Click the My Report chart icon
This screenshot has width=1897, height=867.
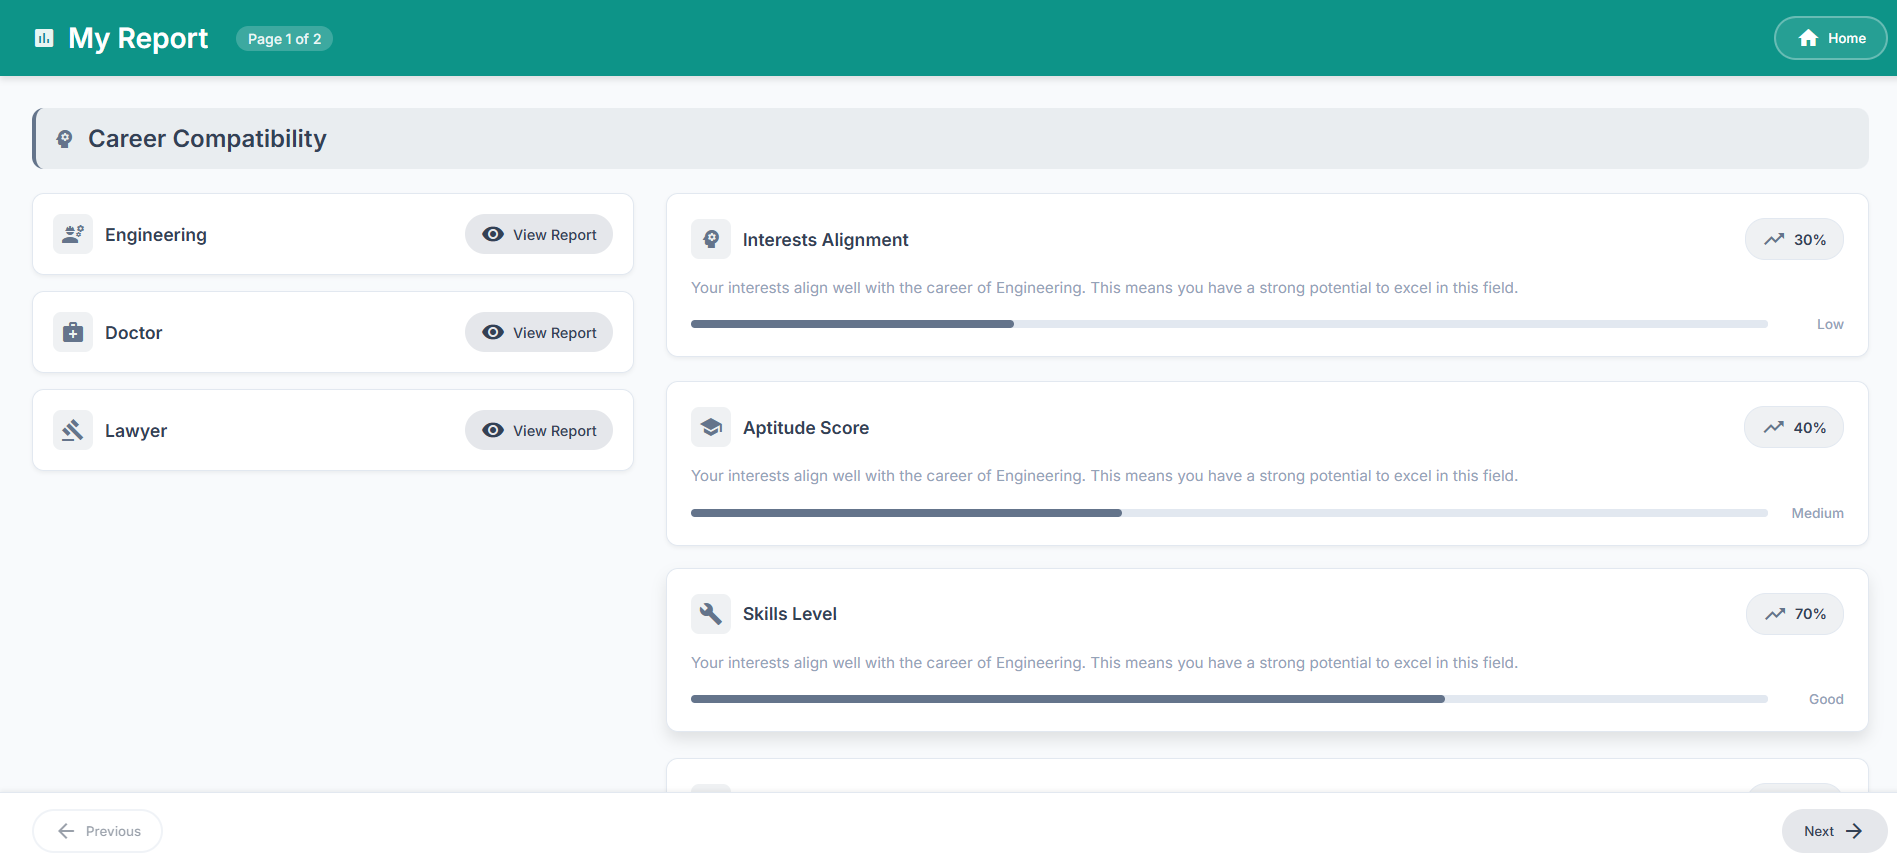pos(44,38)
